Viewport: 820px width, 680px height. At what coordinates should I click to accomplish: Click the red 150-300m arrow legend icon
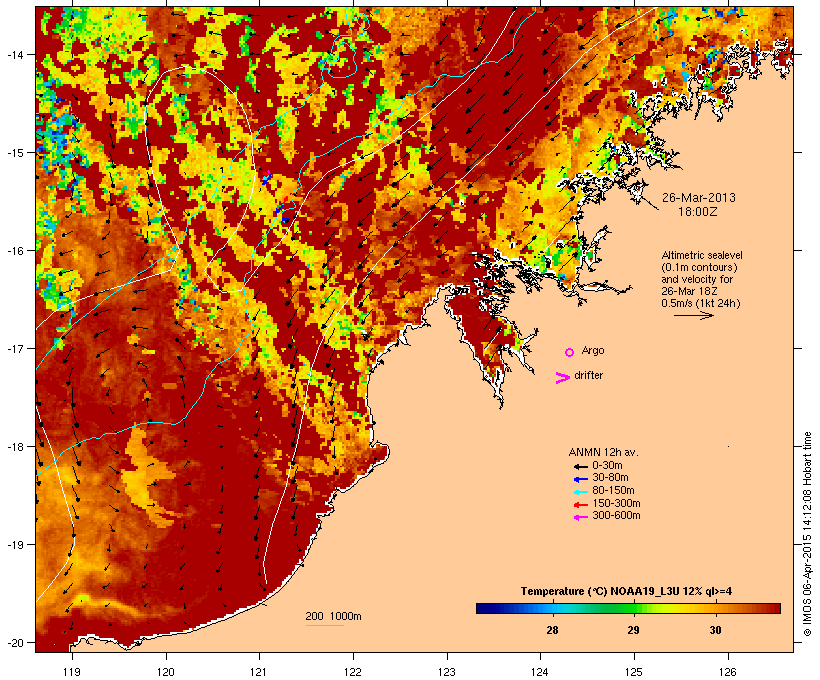click(580, 505)
